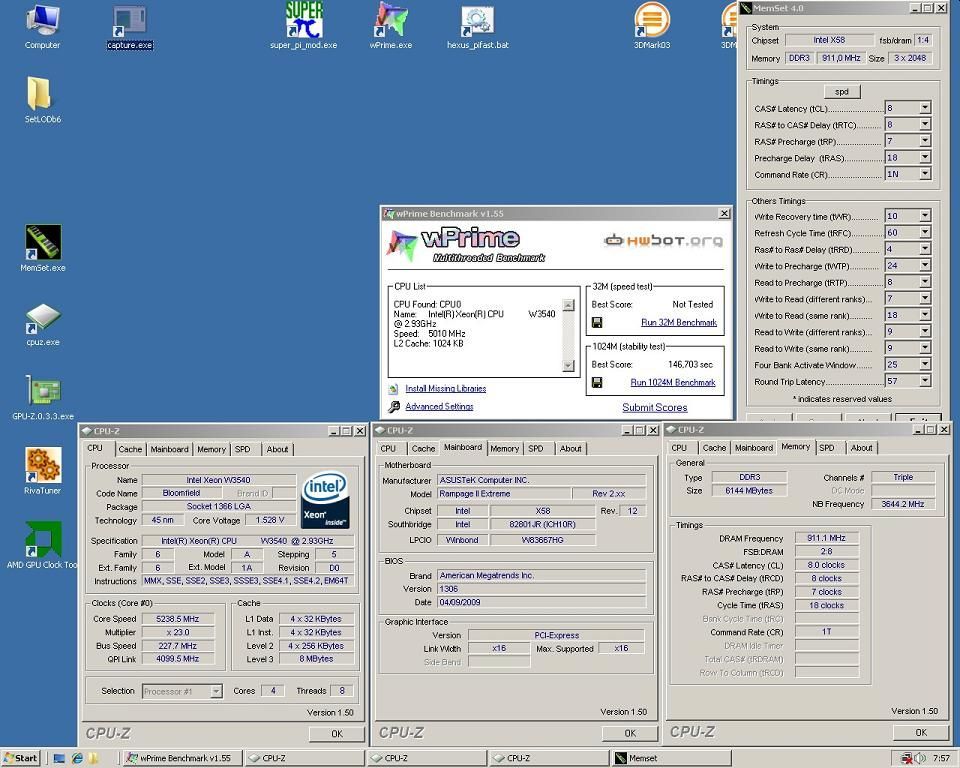
Task: Click OK in the left CPU-Z window
Action: [337, 734]
